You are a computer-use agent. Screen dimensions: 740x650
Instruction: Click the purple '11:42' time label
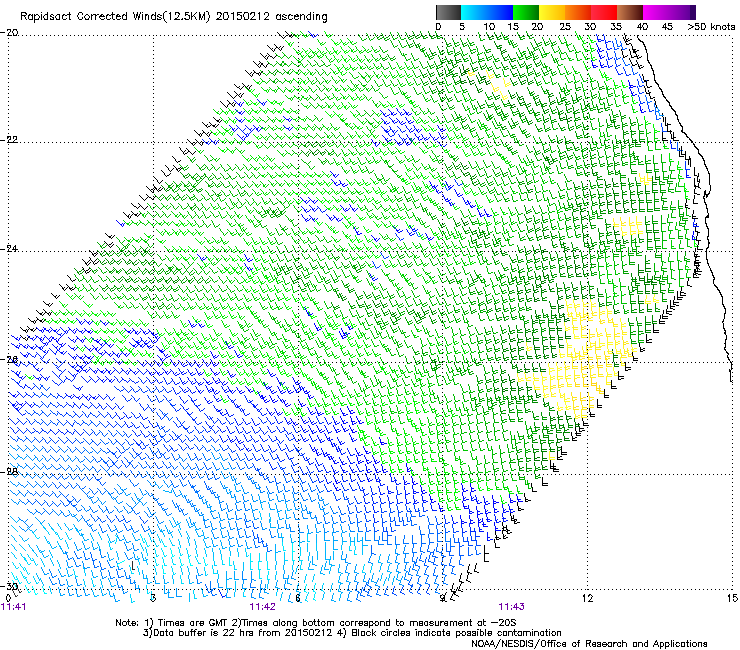(x=263, y=607)
